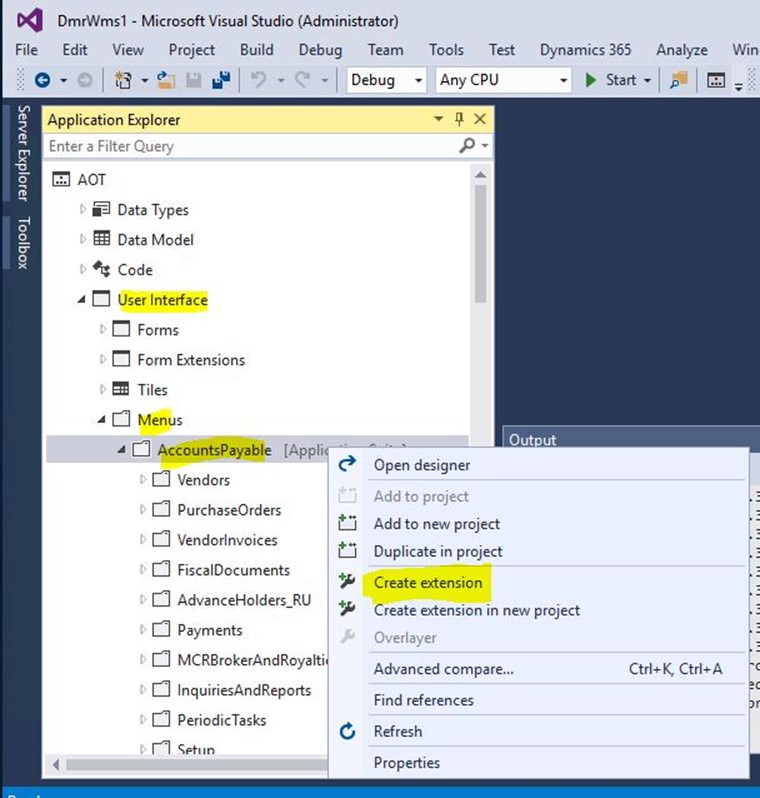Click the Data Model table icon
The image size is (760, 798).
click(101, 239)
